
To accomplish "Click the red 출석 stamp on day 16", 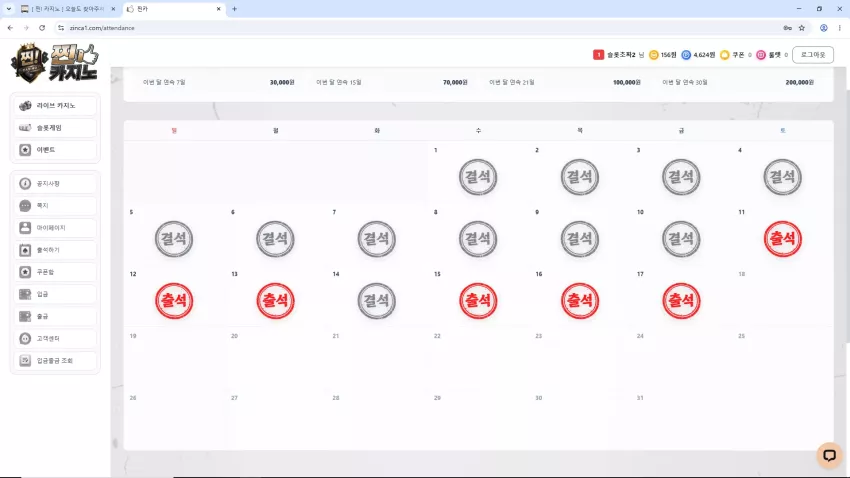I will [579, 301].
